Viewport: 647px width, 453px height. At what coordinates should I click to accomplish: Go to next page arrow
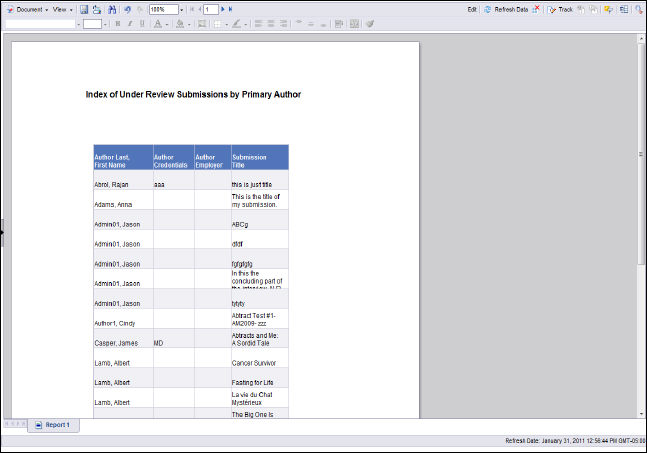[x=223, y=8]
